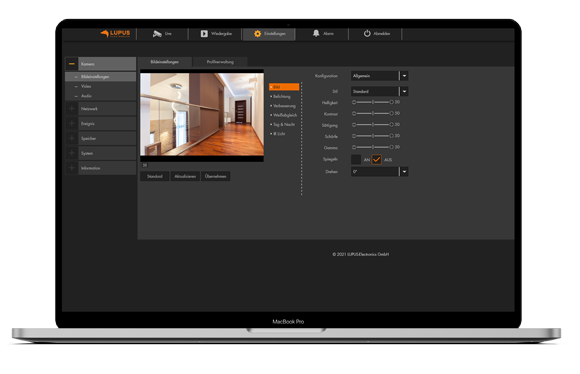580x374 pixels.
Task: Click the camera video preview image
Action: (202, 114)
